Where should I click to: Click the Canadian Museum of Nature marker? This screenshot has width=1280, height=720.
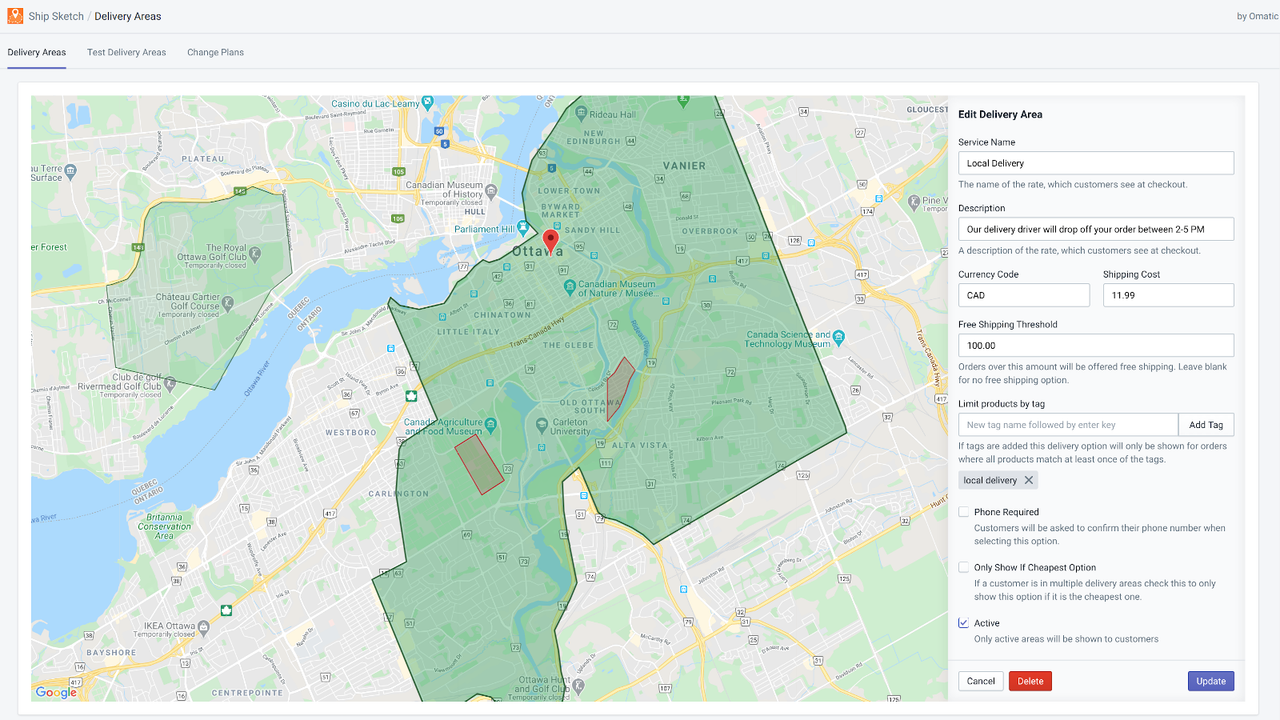click(x=570, y=287)
